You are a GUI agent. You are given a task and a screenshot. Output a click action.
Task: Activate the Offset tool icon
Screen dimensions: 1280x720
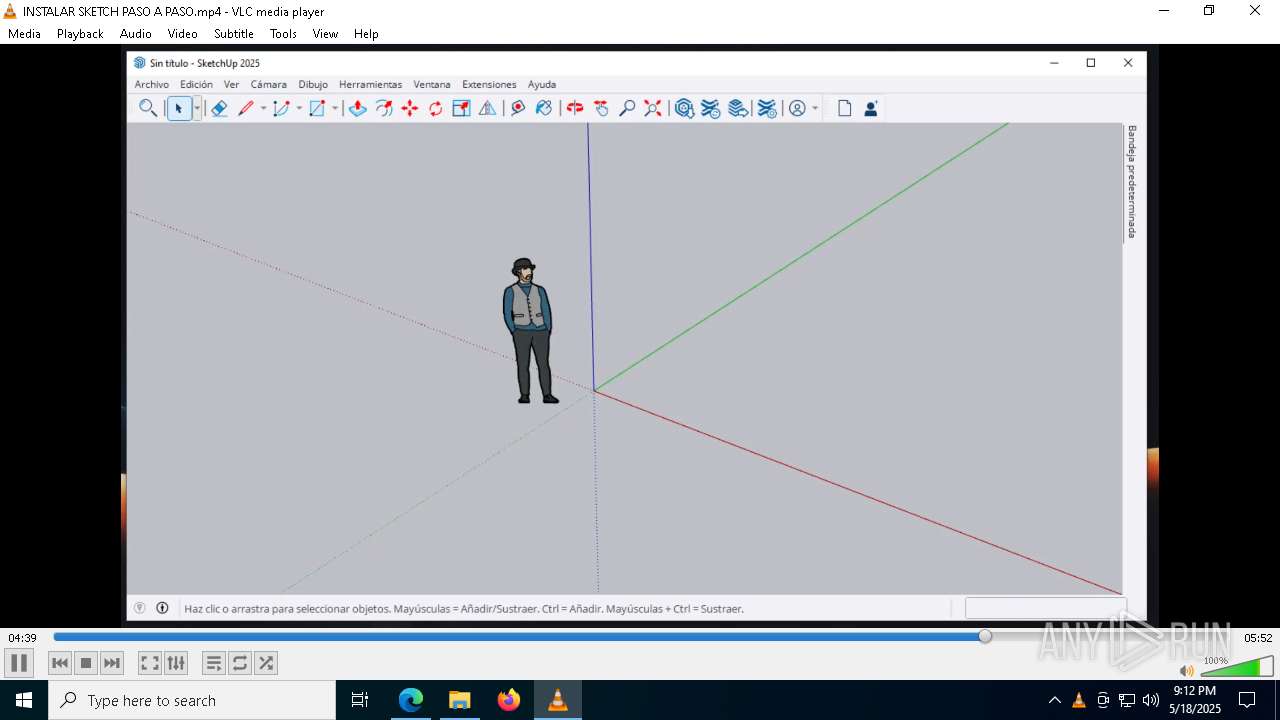[x=384, y=108]
